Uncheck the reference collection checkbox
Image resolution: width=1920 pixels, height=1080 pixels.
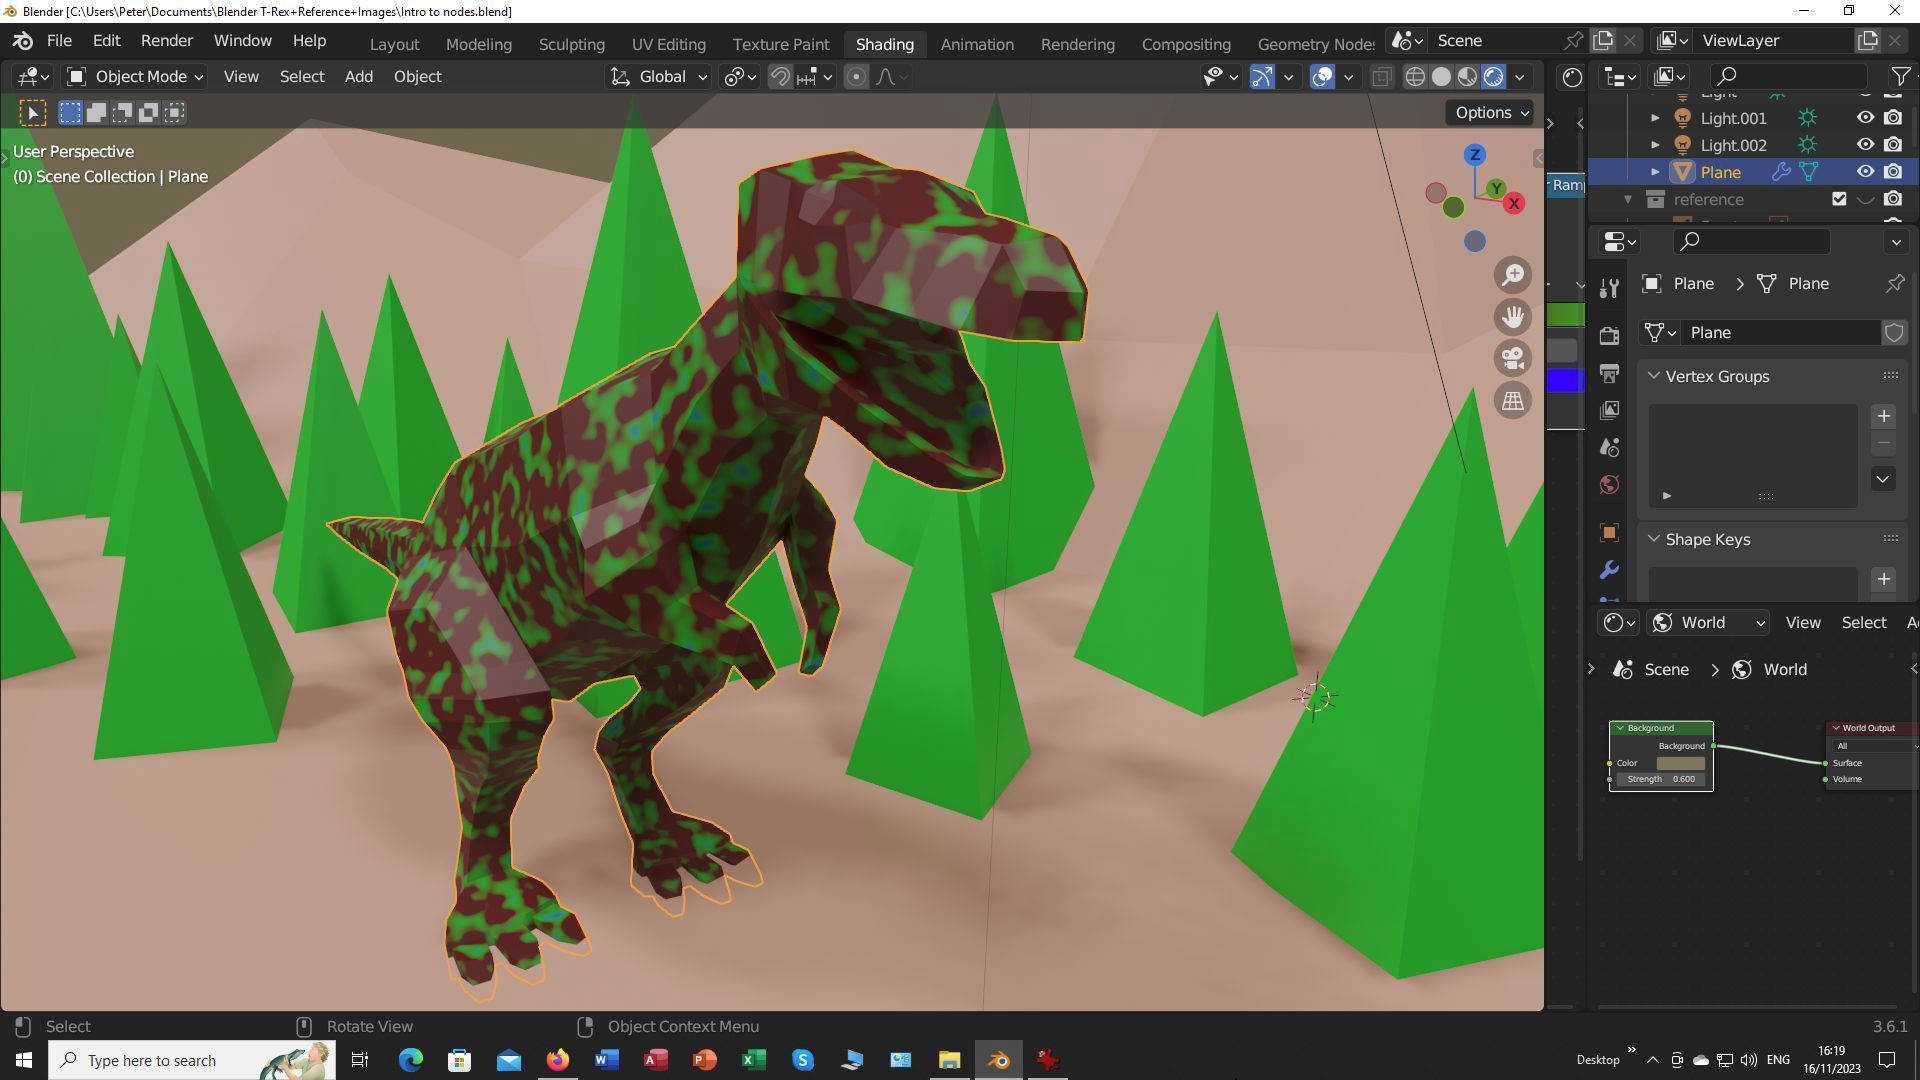(x=1839, y=199)
